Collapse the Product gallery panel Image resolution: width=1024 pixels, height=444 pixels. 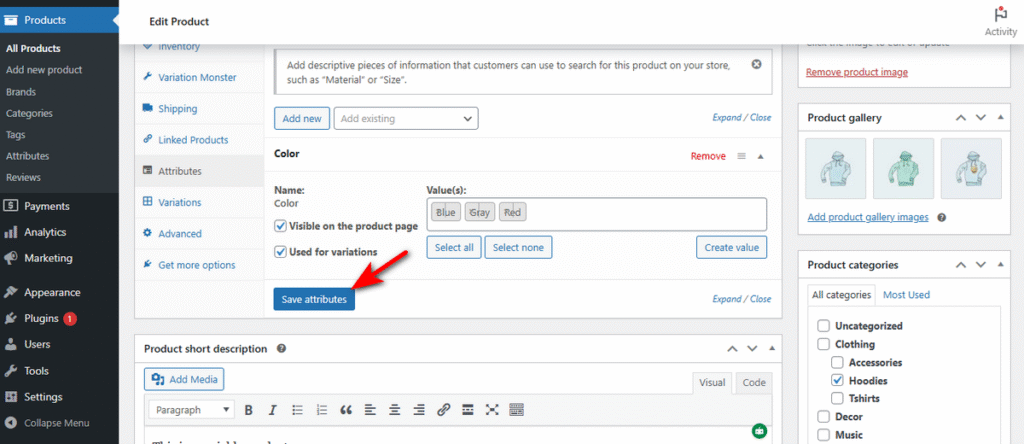[x=1001, y=118]
